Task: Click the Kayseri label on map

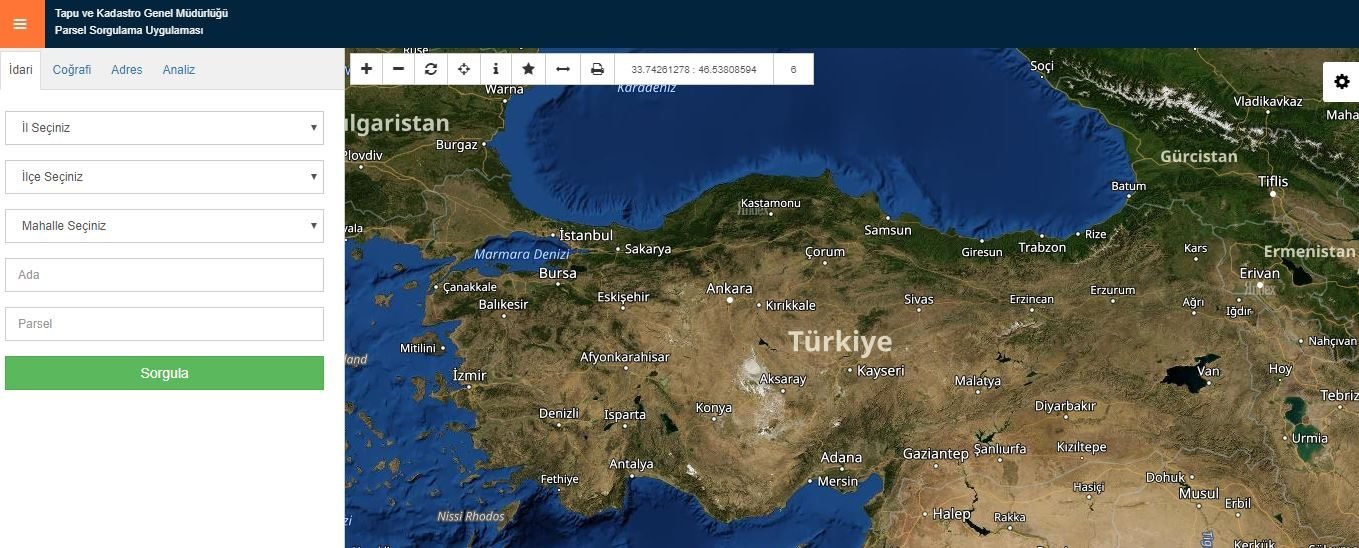Action: coord(881,370)
